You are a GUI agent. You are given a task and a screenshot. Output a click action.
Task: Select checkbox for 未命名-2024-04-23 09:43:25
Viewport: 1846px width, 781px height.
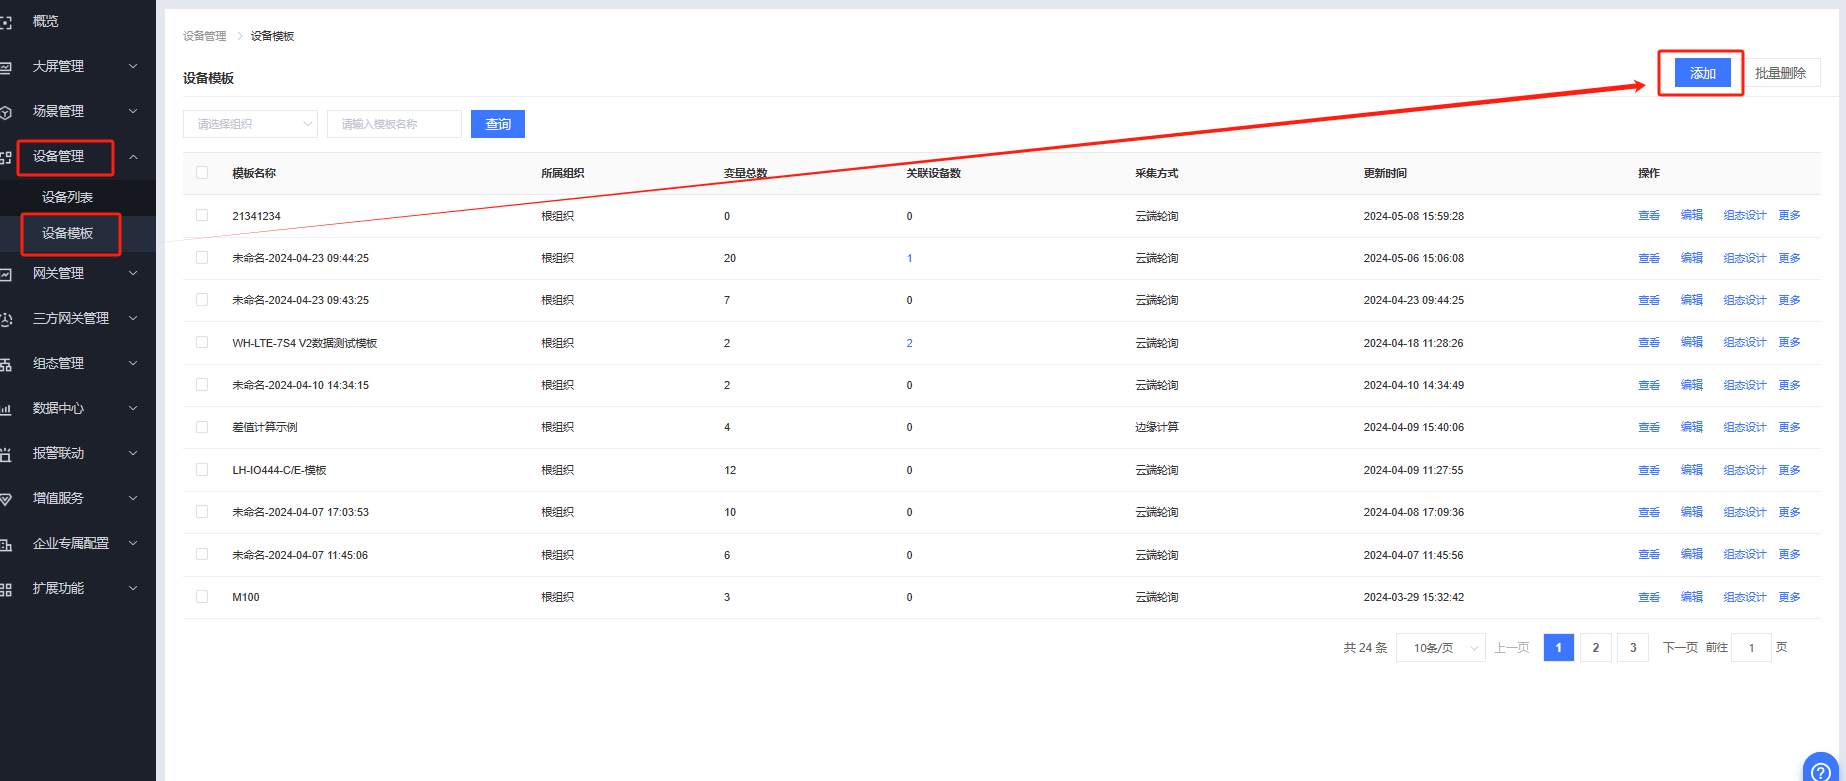click(202, 300)
